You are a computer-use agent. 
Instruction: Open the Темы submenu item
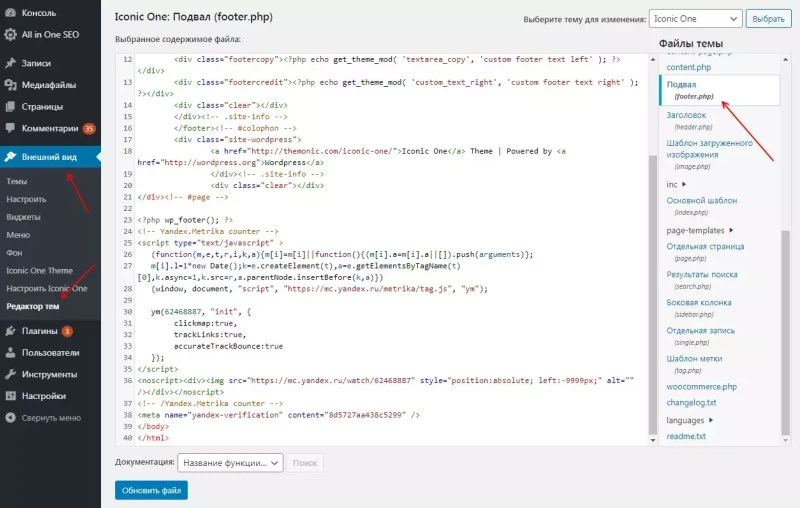click(x=17, y=182)
